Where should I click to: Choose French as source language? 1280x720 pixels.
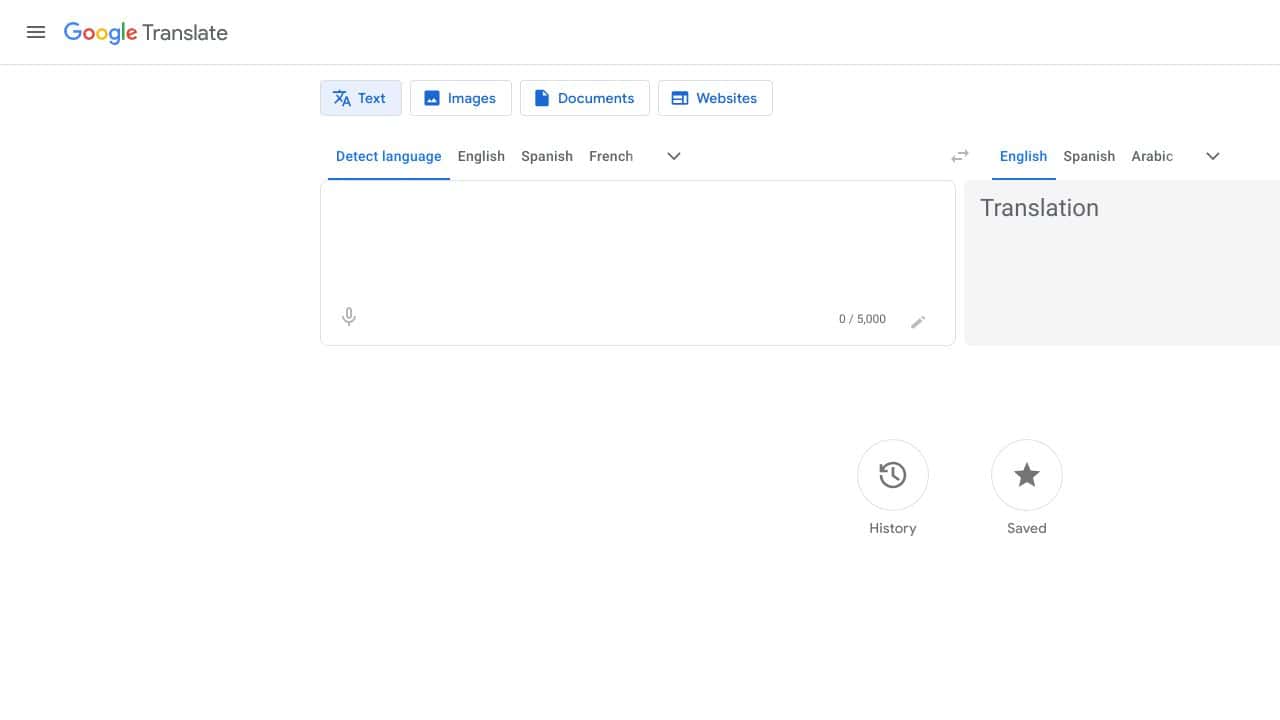tap(611, 156)
